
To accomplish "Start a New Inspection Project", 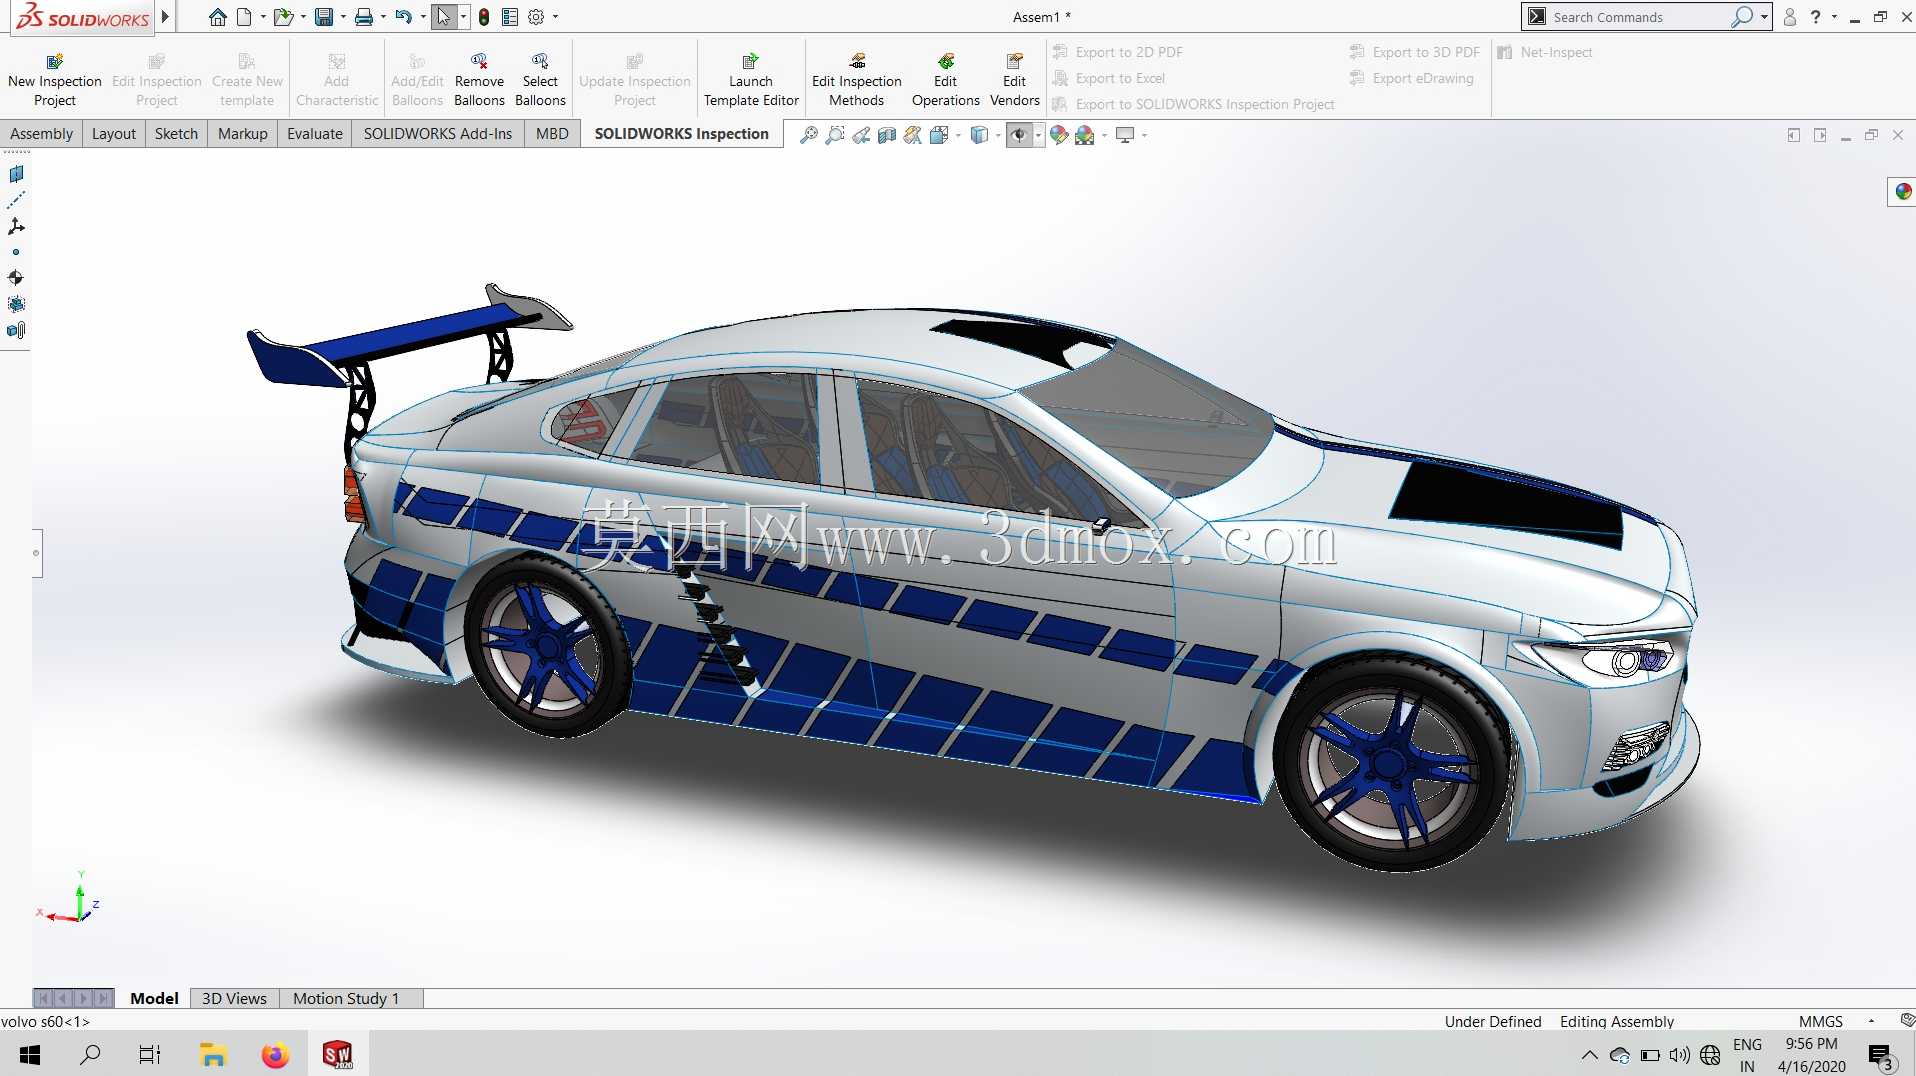I will (x=55, y=80).
